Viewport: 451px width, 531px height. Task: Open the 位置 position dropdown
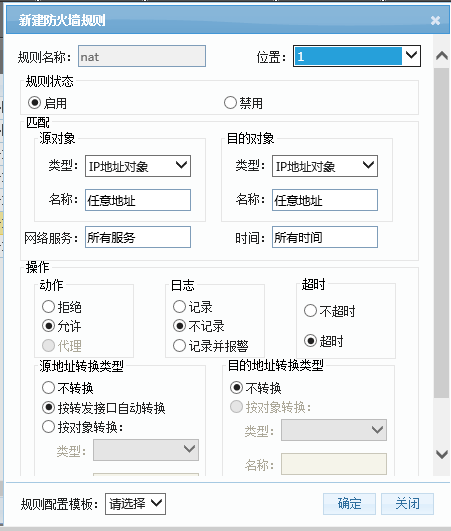[357, 56]
